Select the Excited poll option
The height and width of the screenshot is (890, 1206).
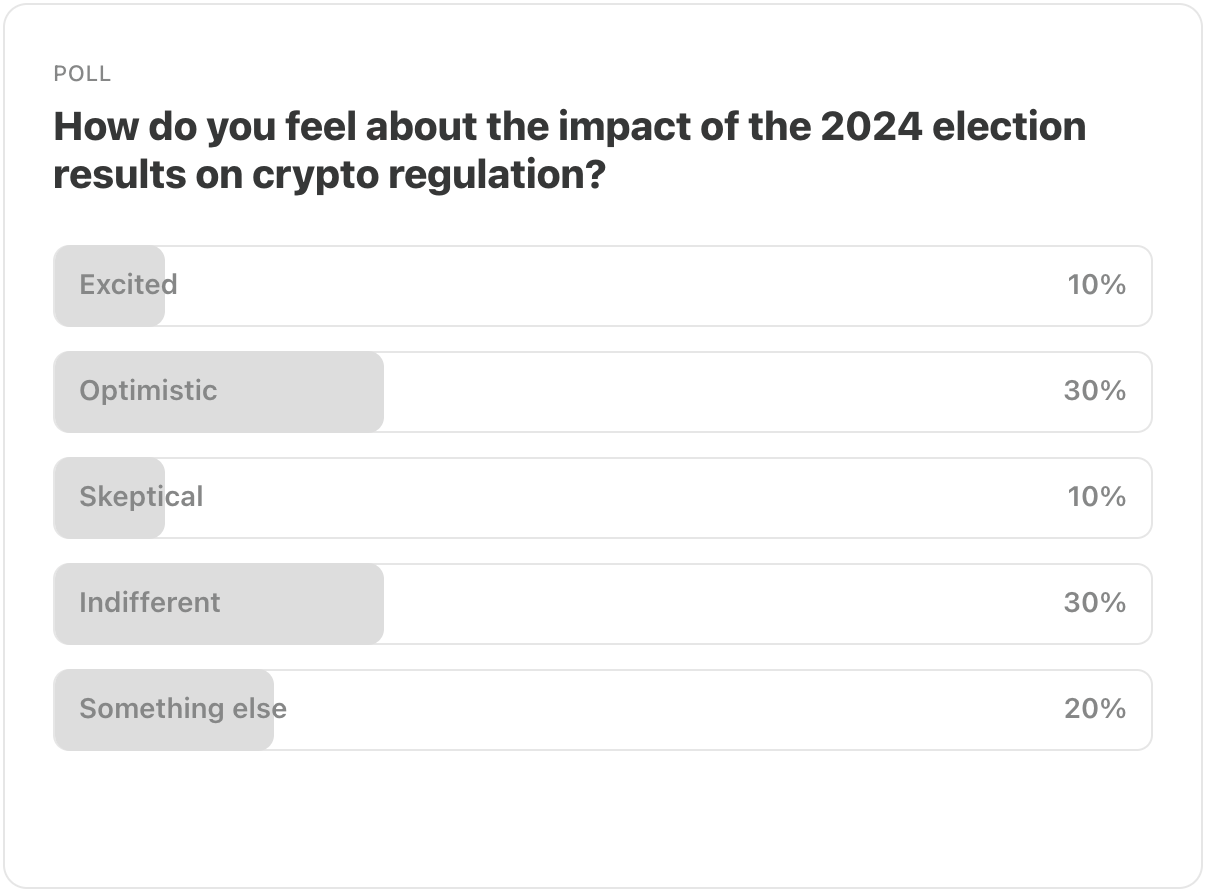pos(602,286)
